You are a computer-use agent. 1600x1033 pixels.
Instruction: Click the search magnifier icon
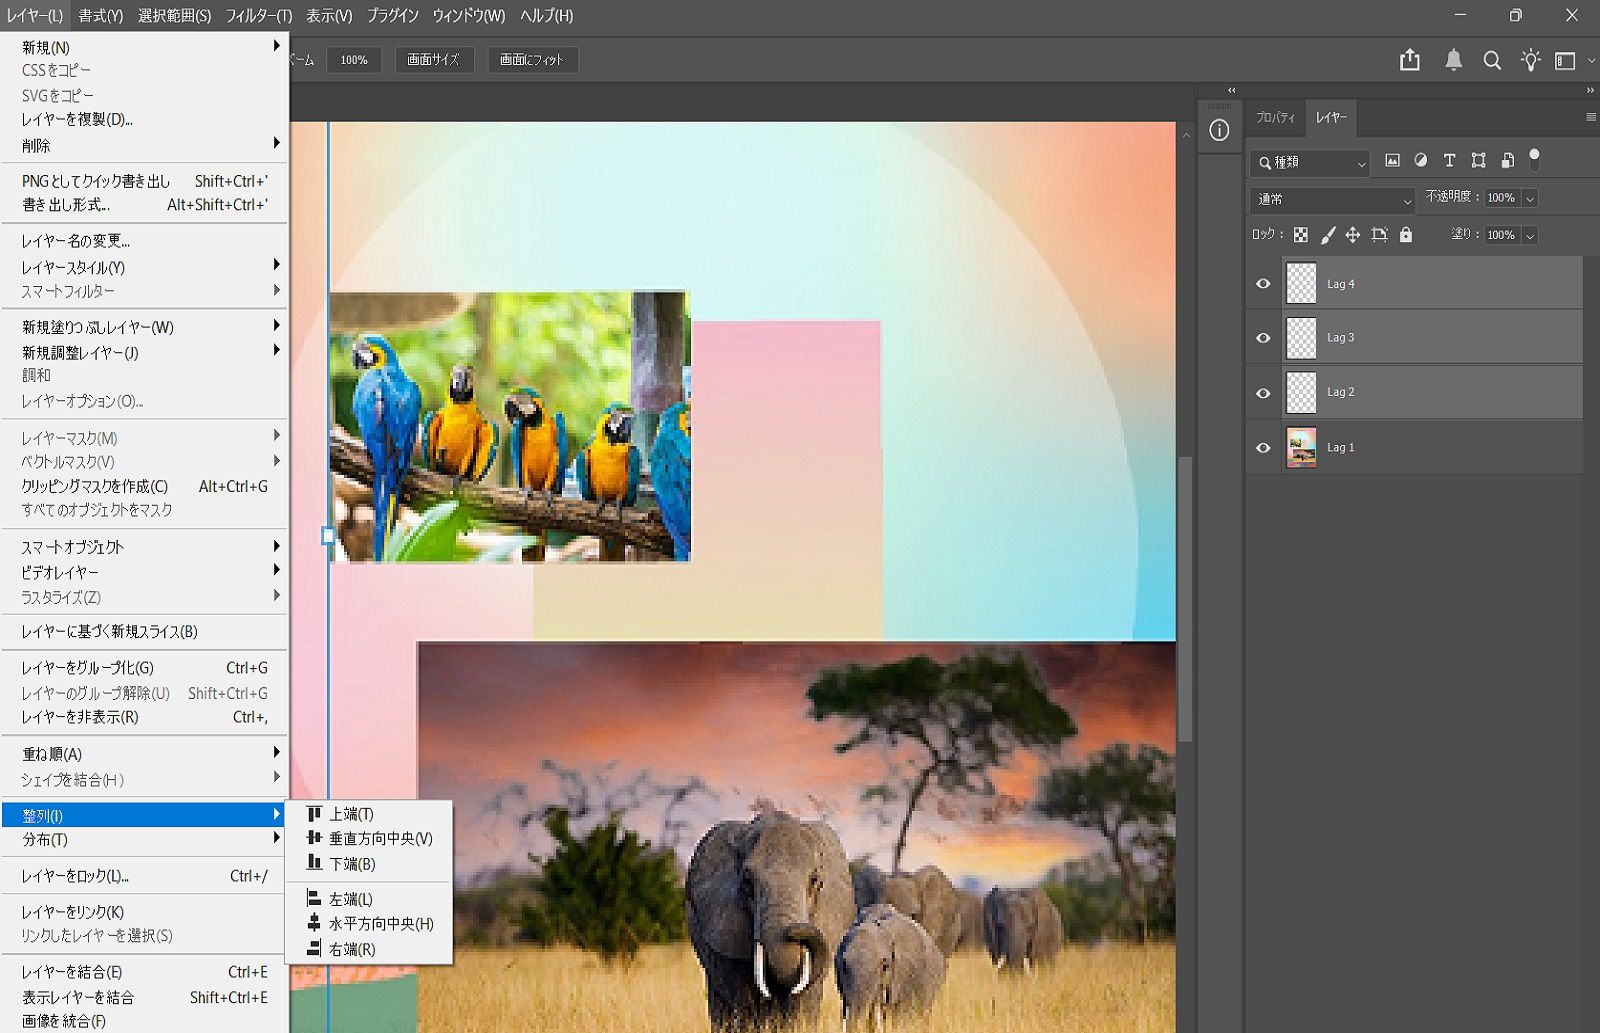1492,60
